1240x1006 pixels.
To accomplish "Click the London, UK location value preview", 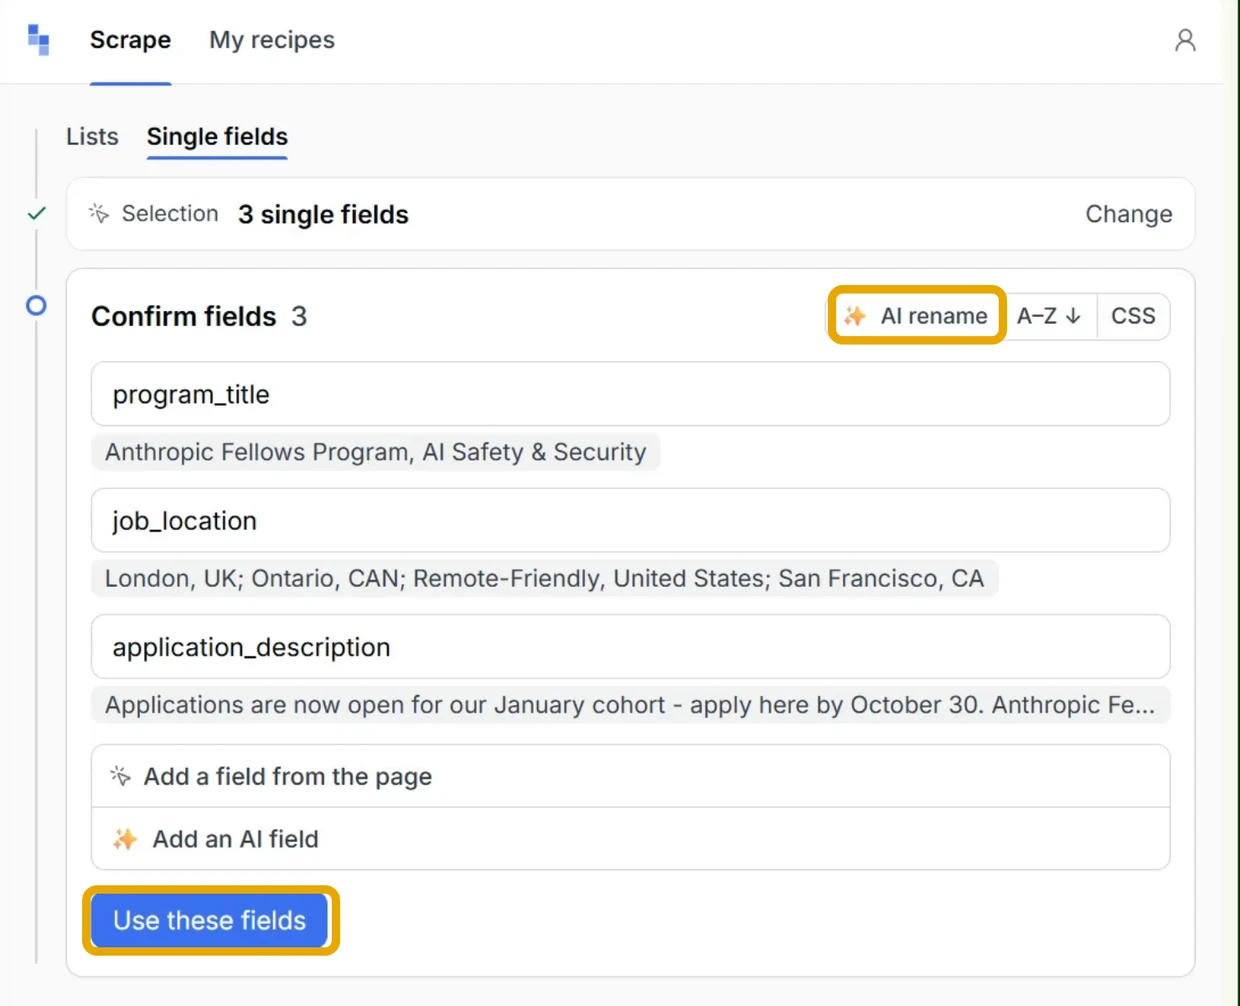I will (x=544, y=578).
